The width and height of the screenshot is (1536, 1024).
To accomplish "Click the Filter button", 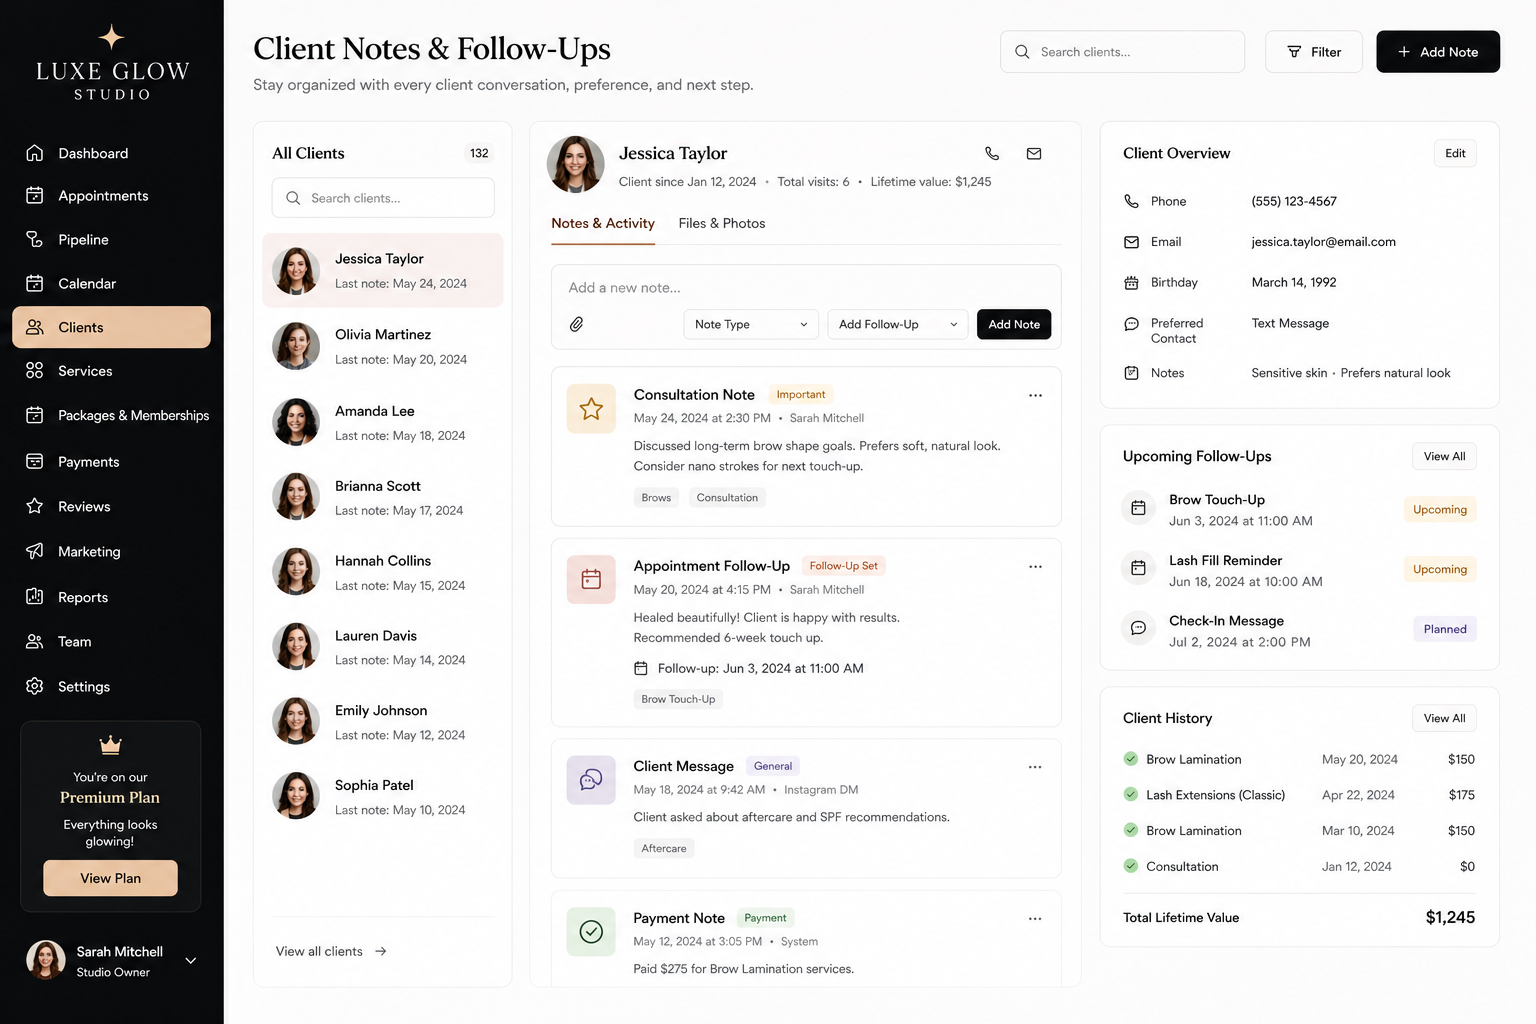I will pyautogui.click(x=1313, y=52).
